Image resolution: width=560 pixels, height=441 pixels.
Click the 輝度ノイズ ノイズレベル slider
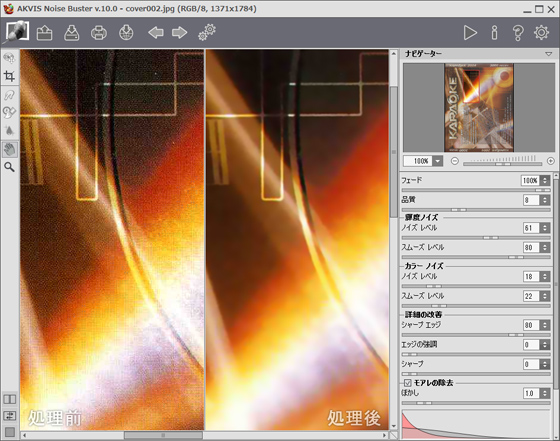click(x=476, y=237)
